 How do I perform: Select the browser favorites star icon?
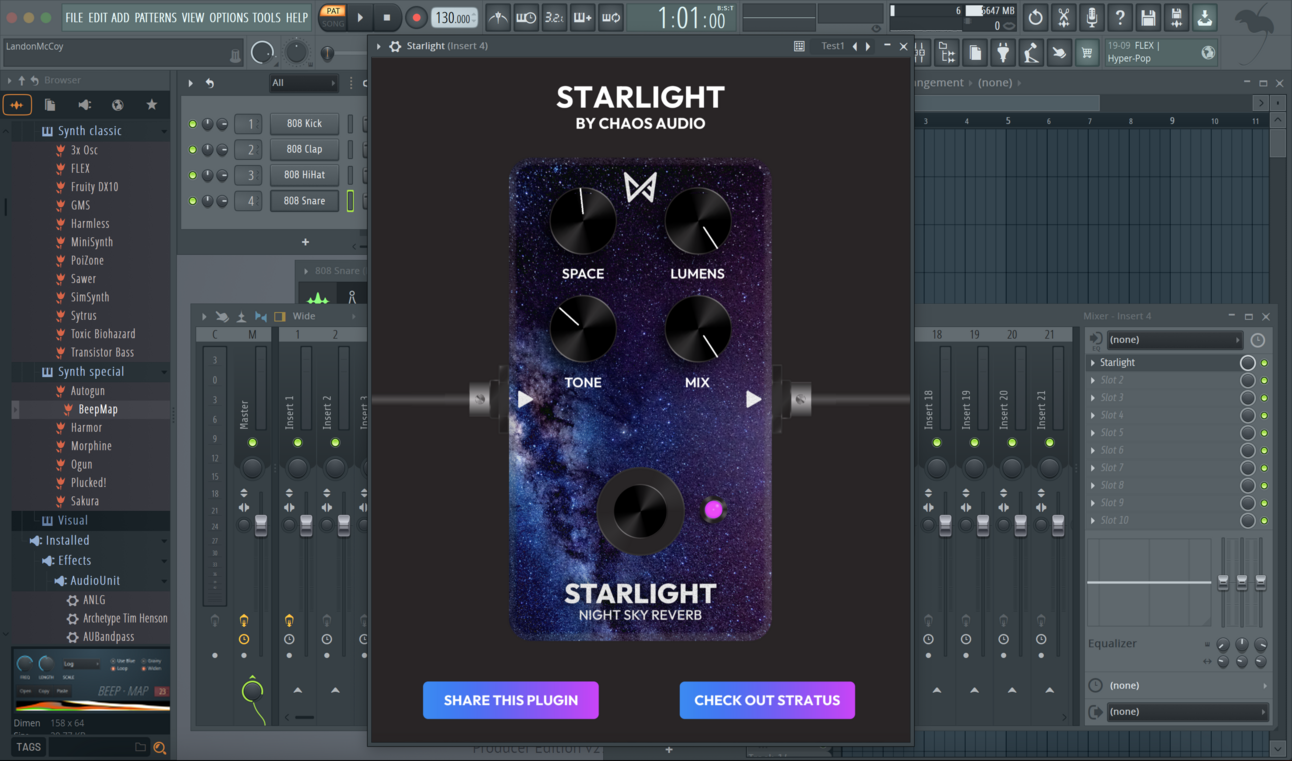pos(151,105)
